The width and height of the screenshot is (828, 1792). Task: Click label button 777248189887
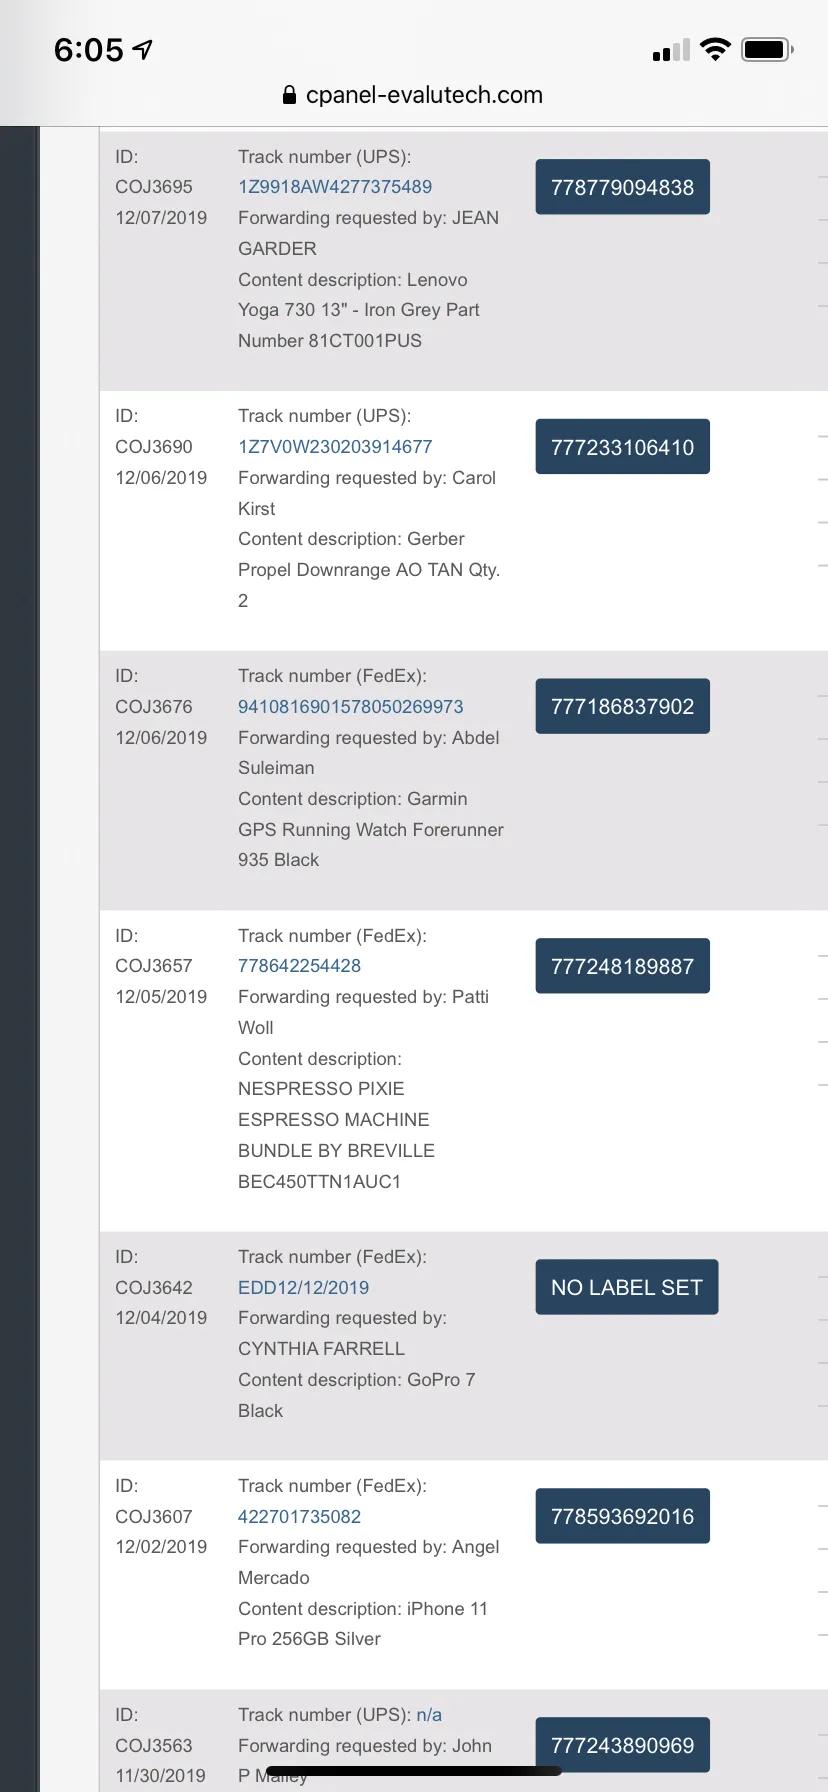point(623,966)
